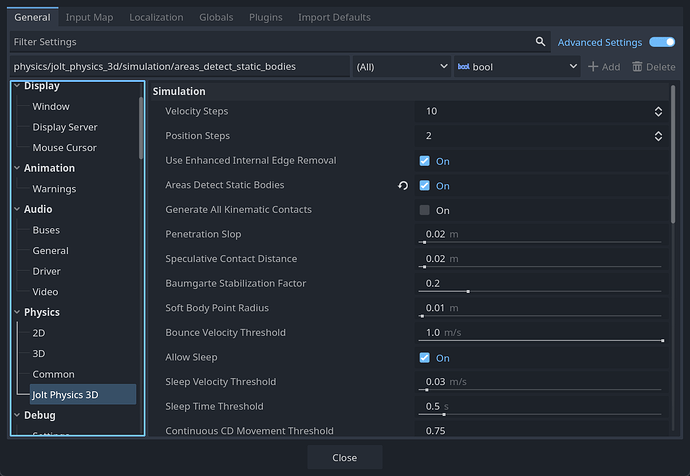690x476 pixels.
Task: Uncheck Use Enhanced Internal Edge Removal
Action: (x=424, y=161)
